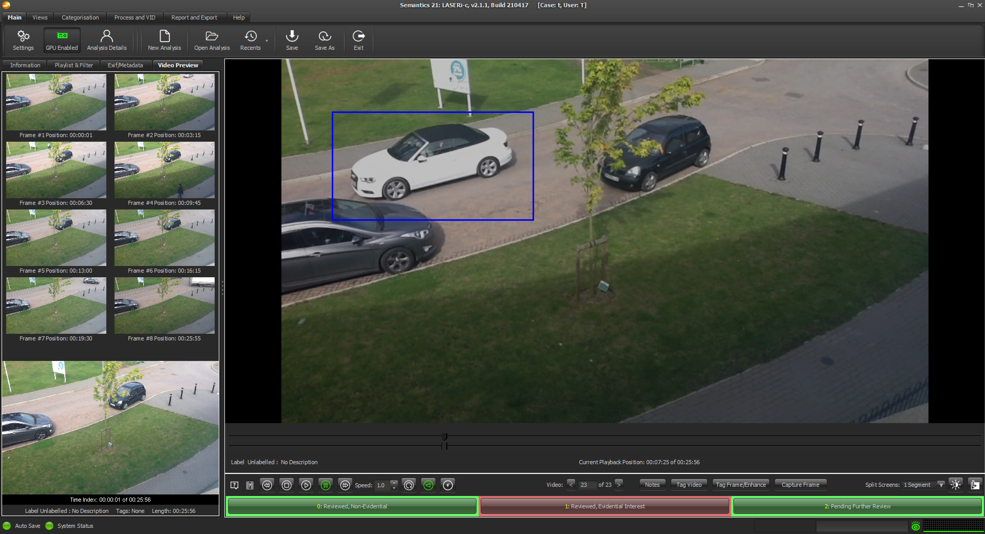Expand the Recents dropdown arrow
This screenshot has width=985, height=534.
pos(267,42)
